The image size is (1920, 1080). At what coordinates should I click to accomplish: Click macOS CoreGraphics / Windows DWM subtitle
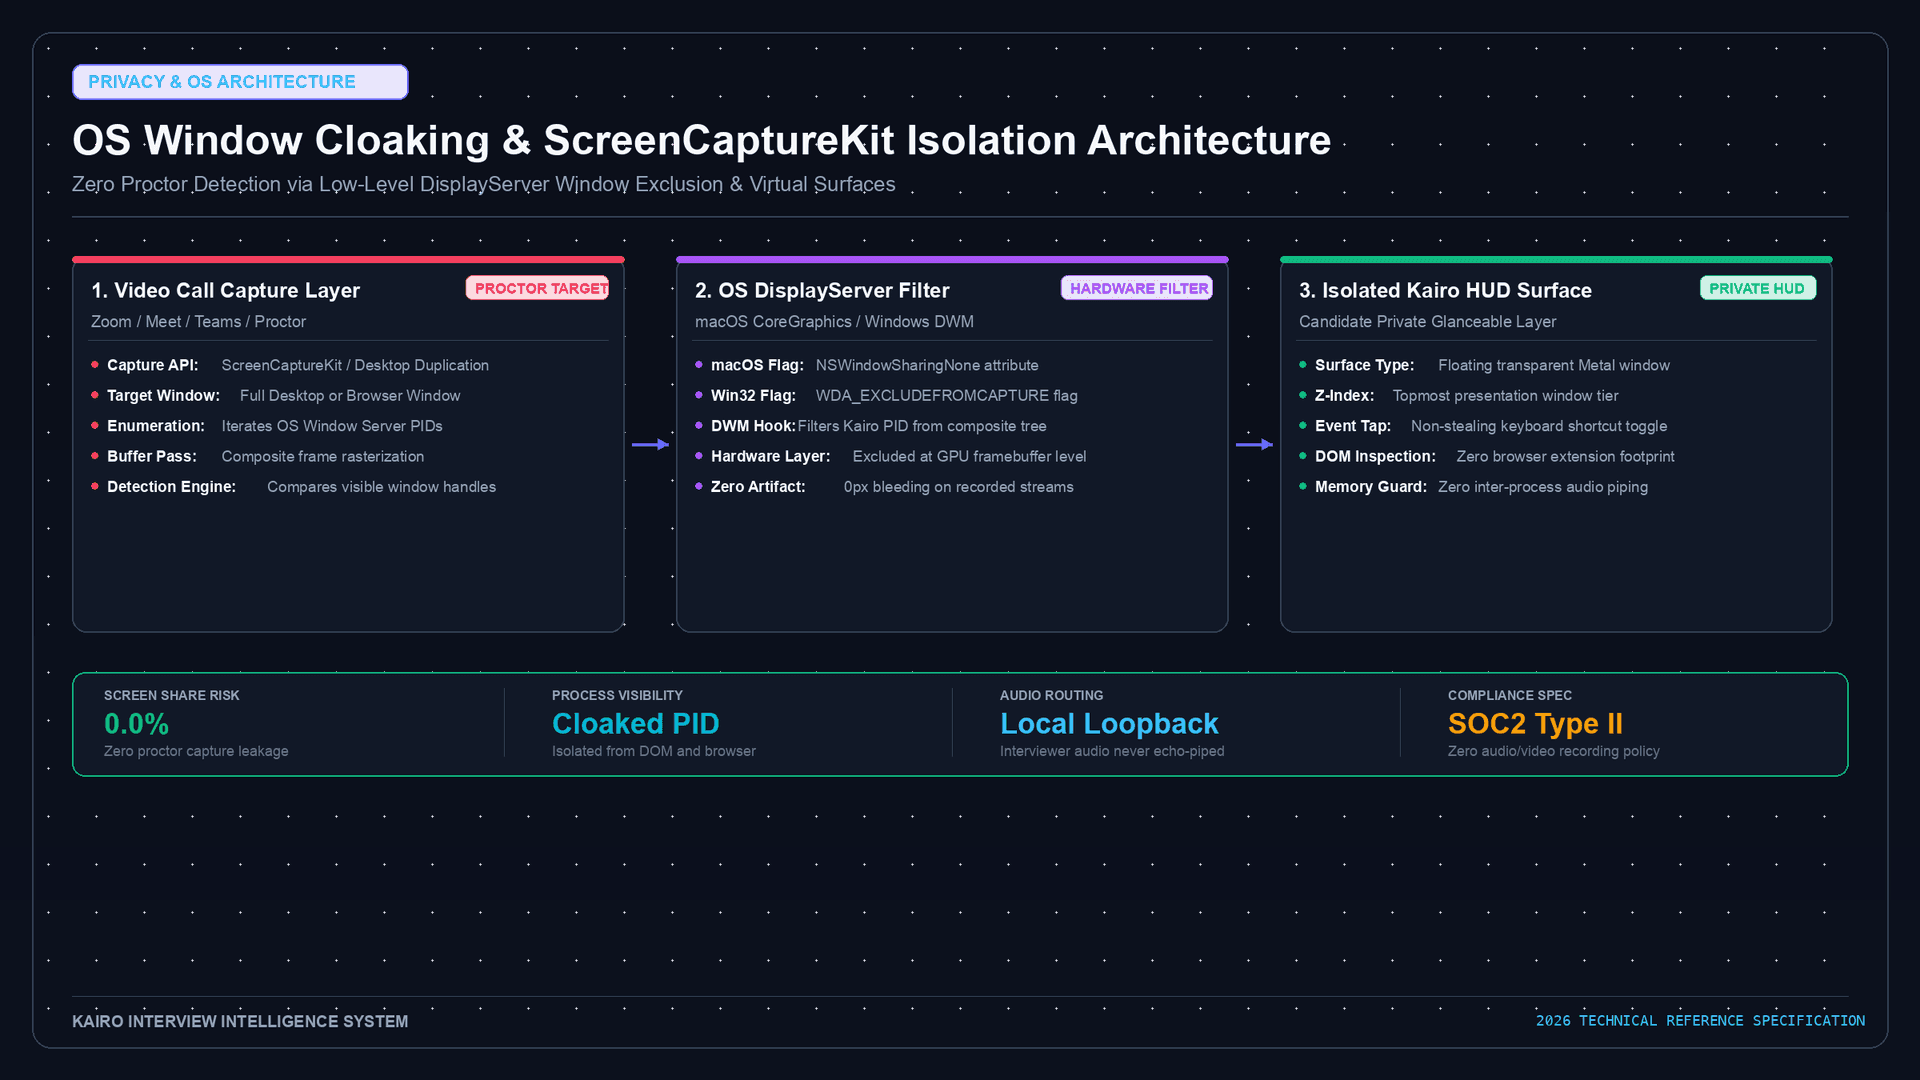[834, 322]
